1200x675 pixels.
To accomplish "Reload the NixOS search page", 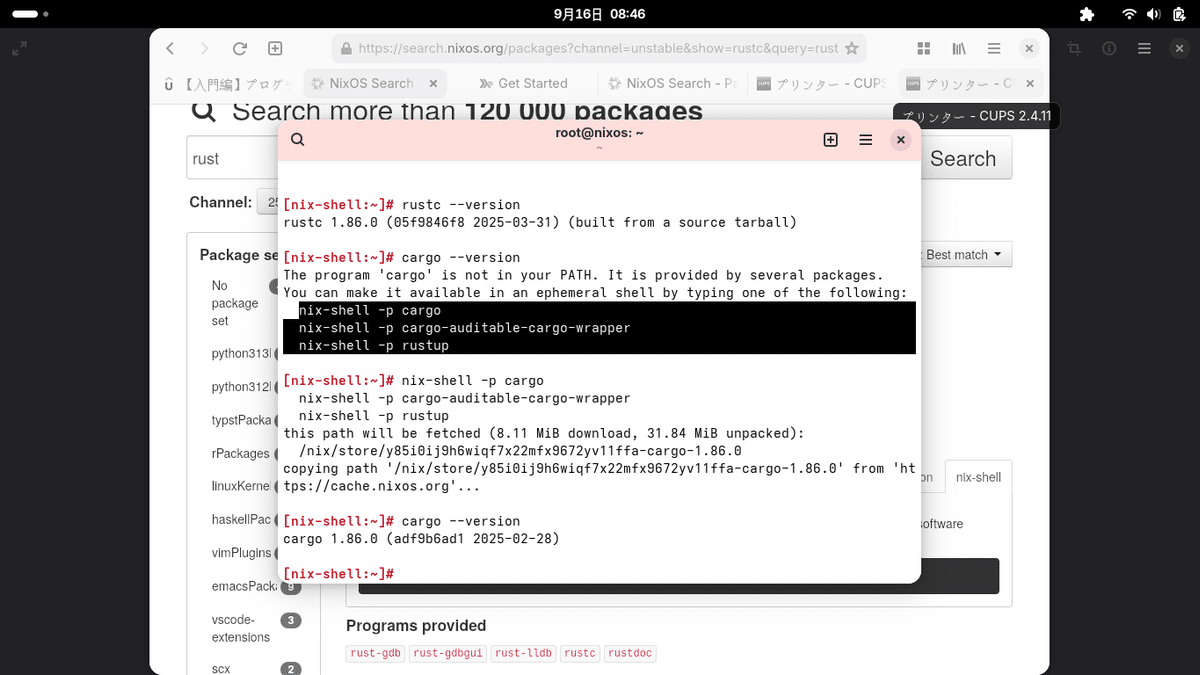I will (240, 47).
